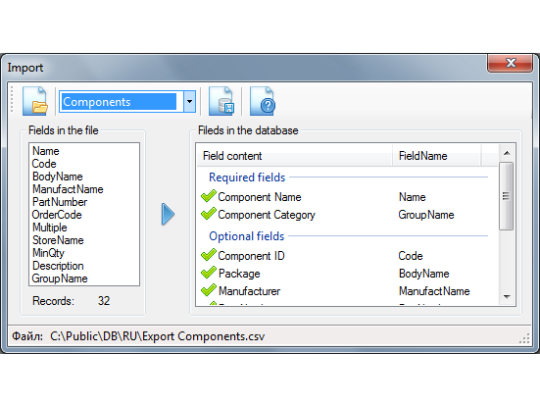Click the Field content column header

tap(295, 156)
